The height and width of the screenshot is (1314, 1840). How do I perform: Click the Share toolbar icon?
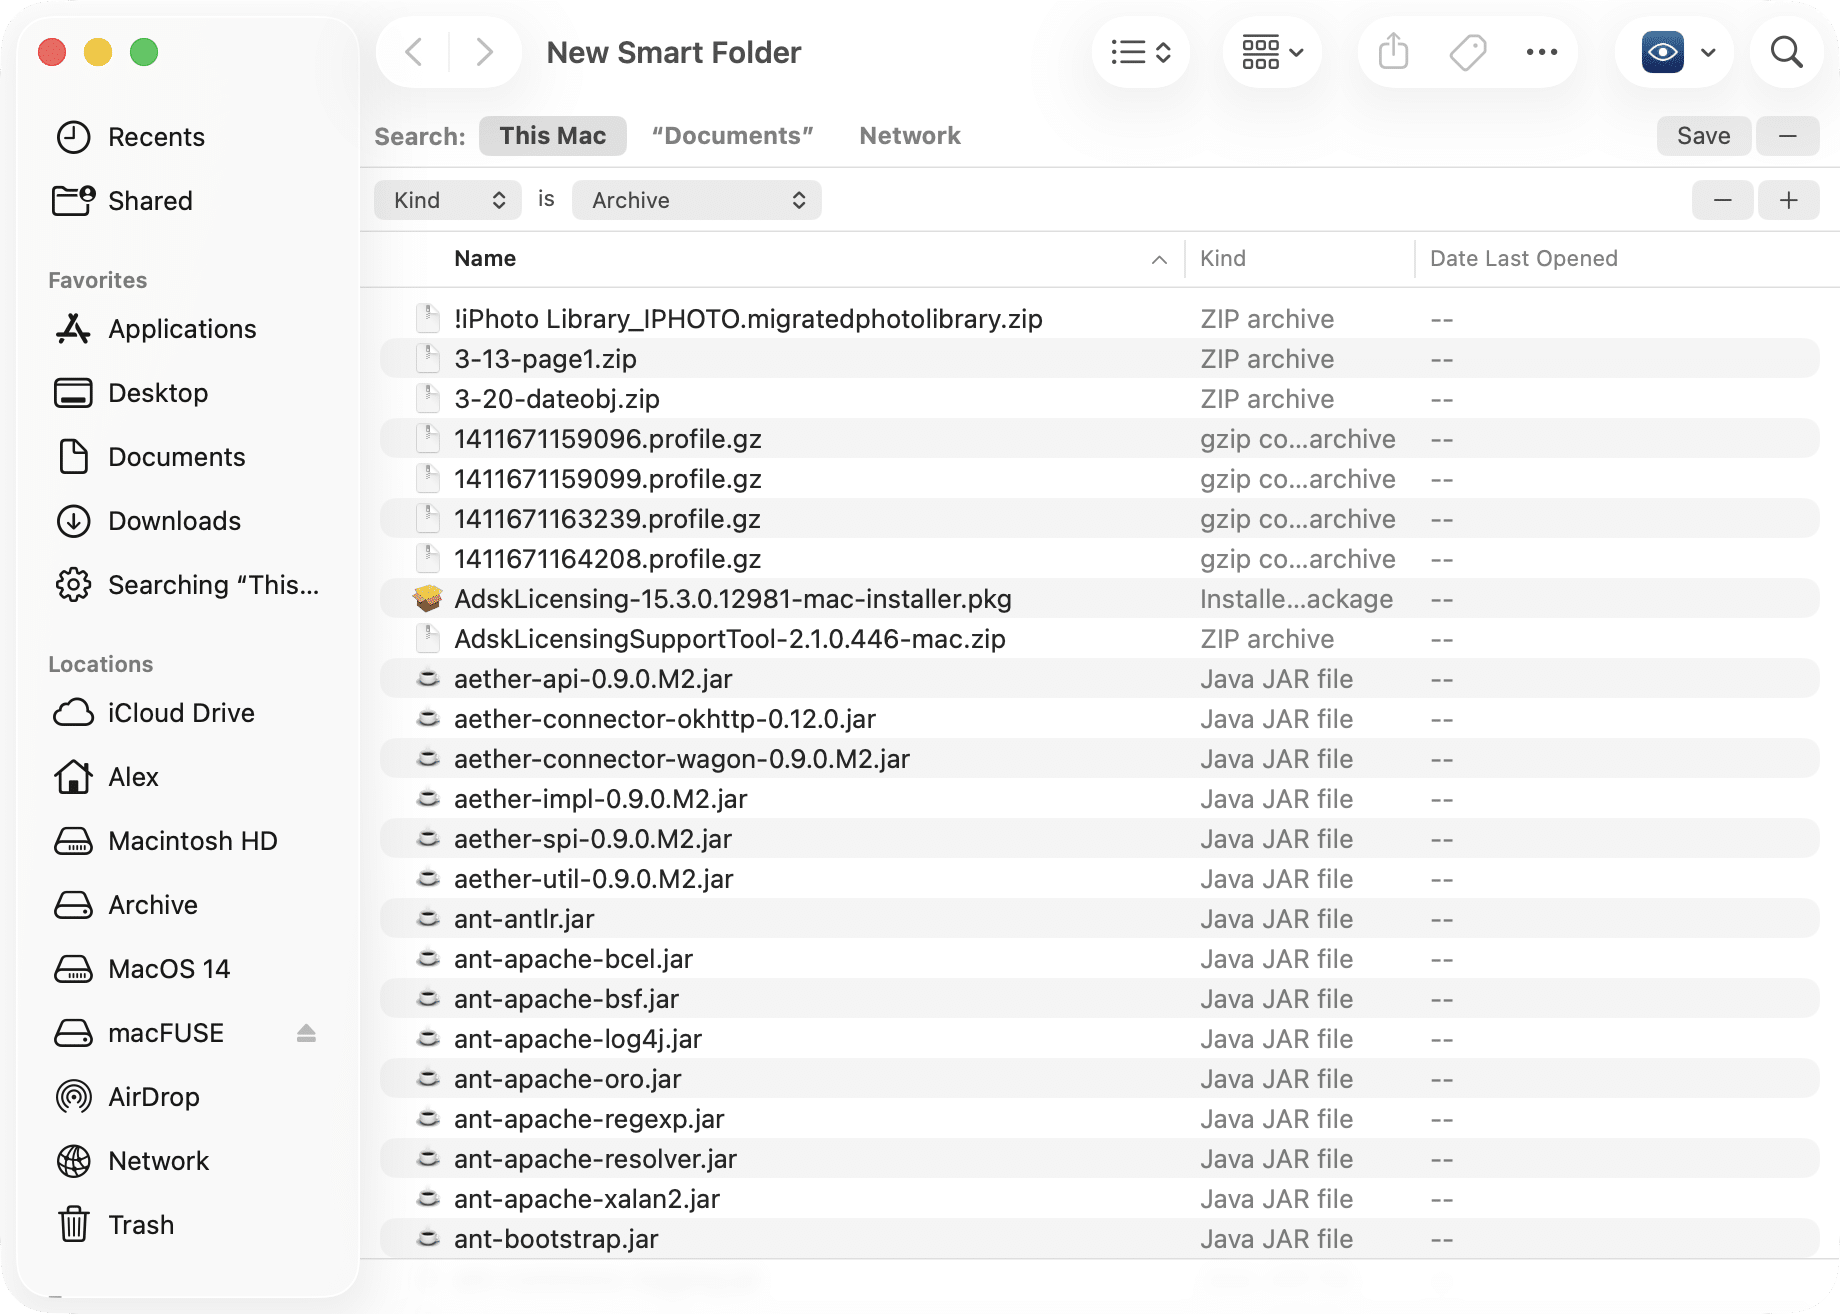1393,52
